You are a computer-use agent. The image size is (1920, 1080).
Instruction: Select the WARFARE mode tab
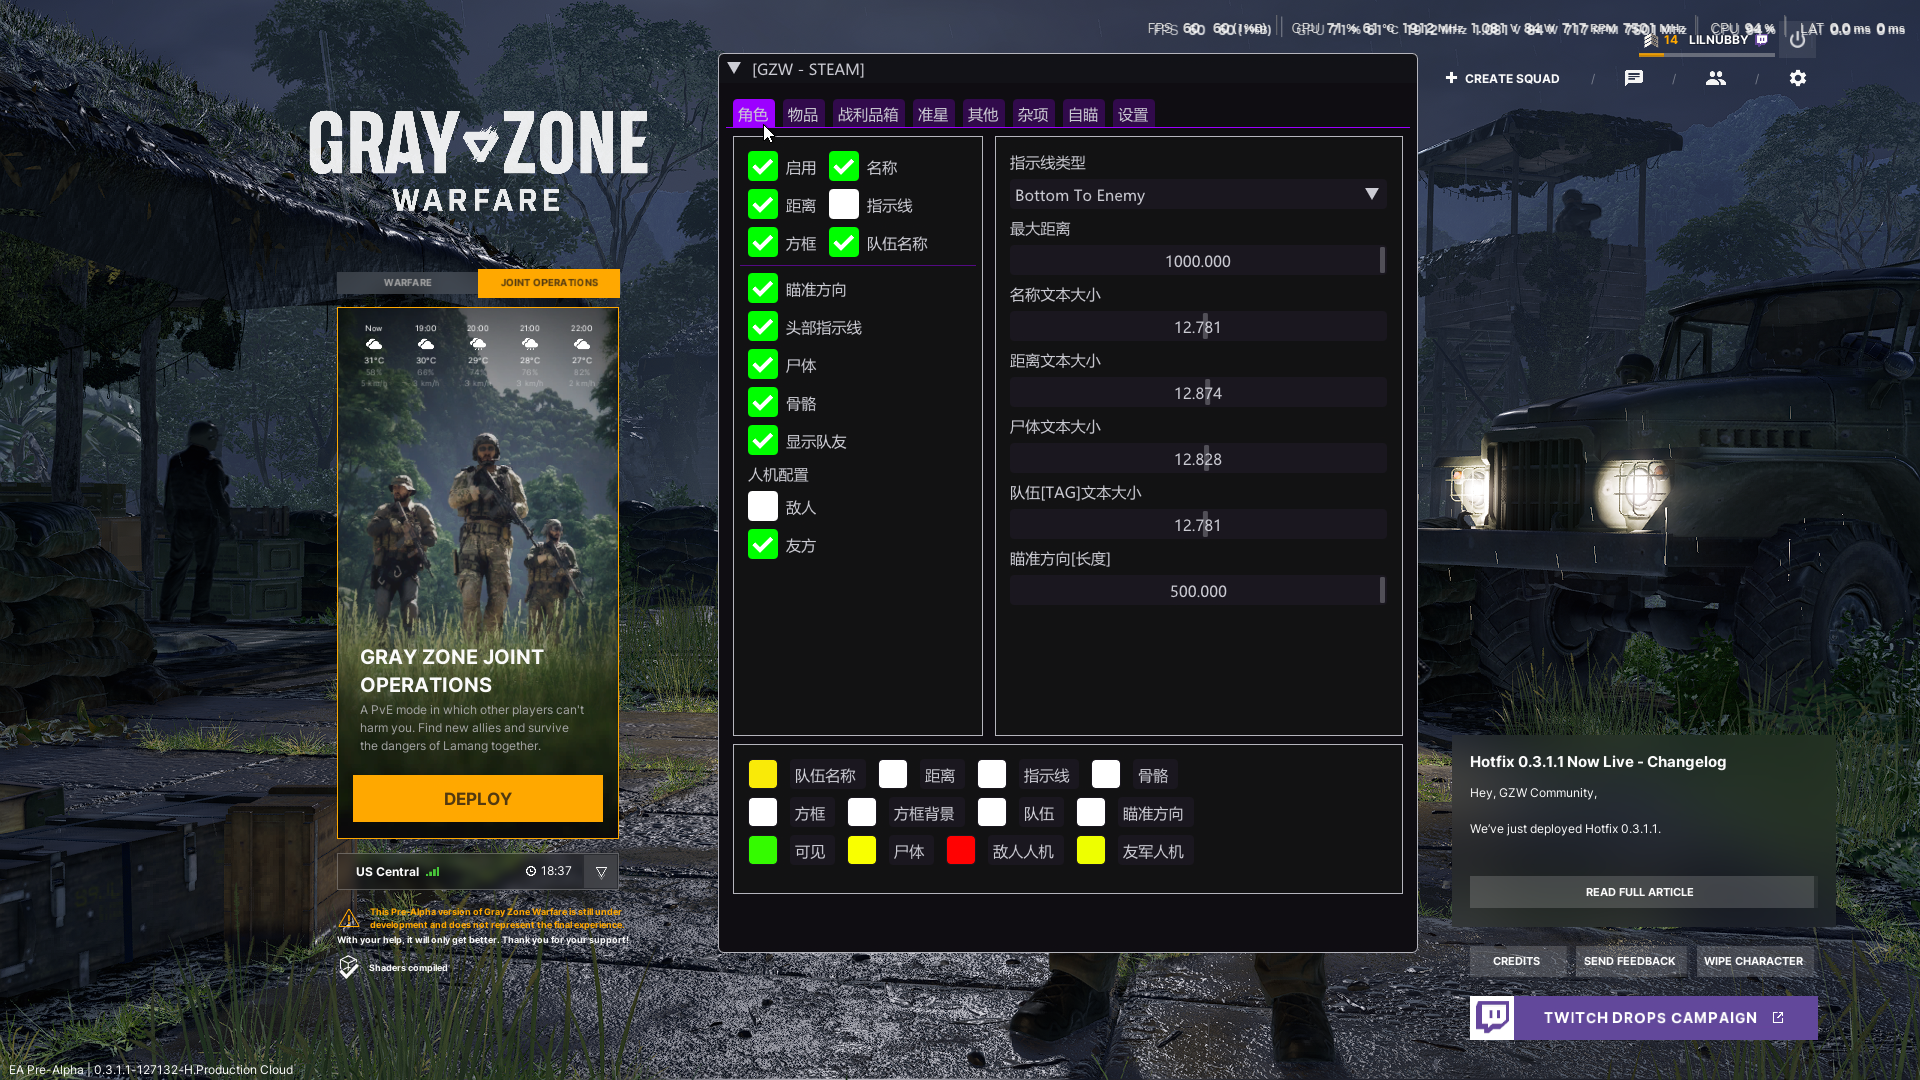[407, 283]
